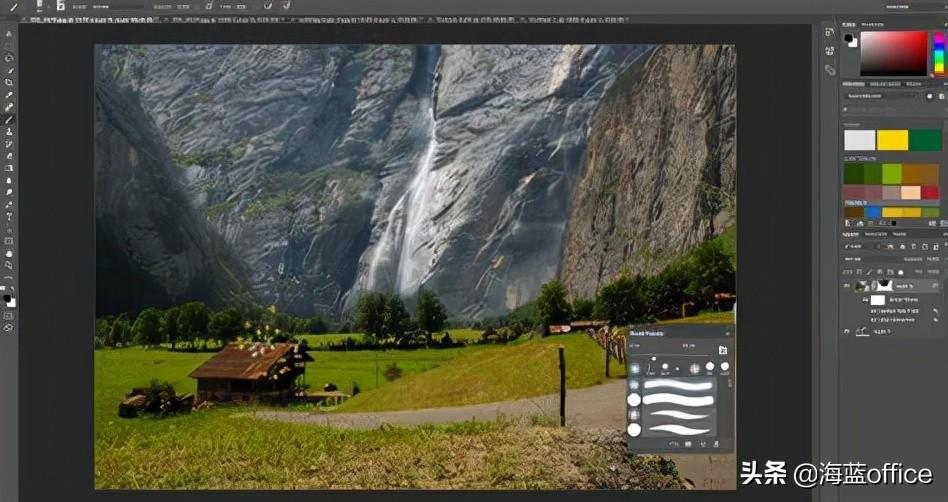This screenshot has height=502, width=948.
Task: Select the Hand tool
Action: point(8,253)
